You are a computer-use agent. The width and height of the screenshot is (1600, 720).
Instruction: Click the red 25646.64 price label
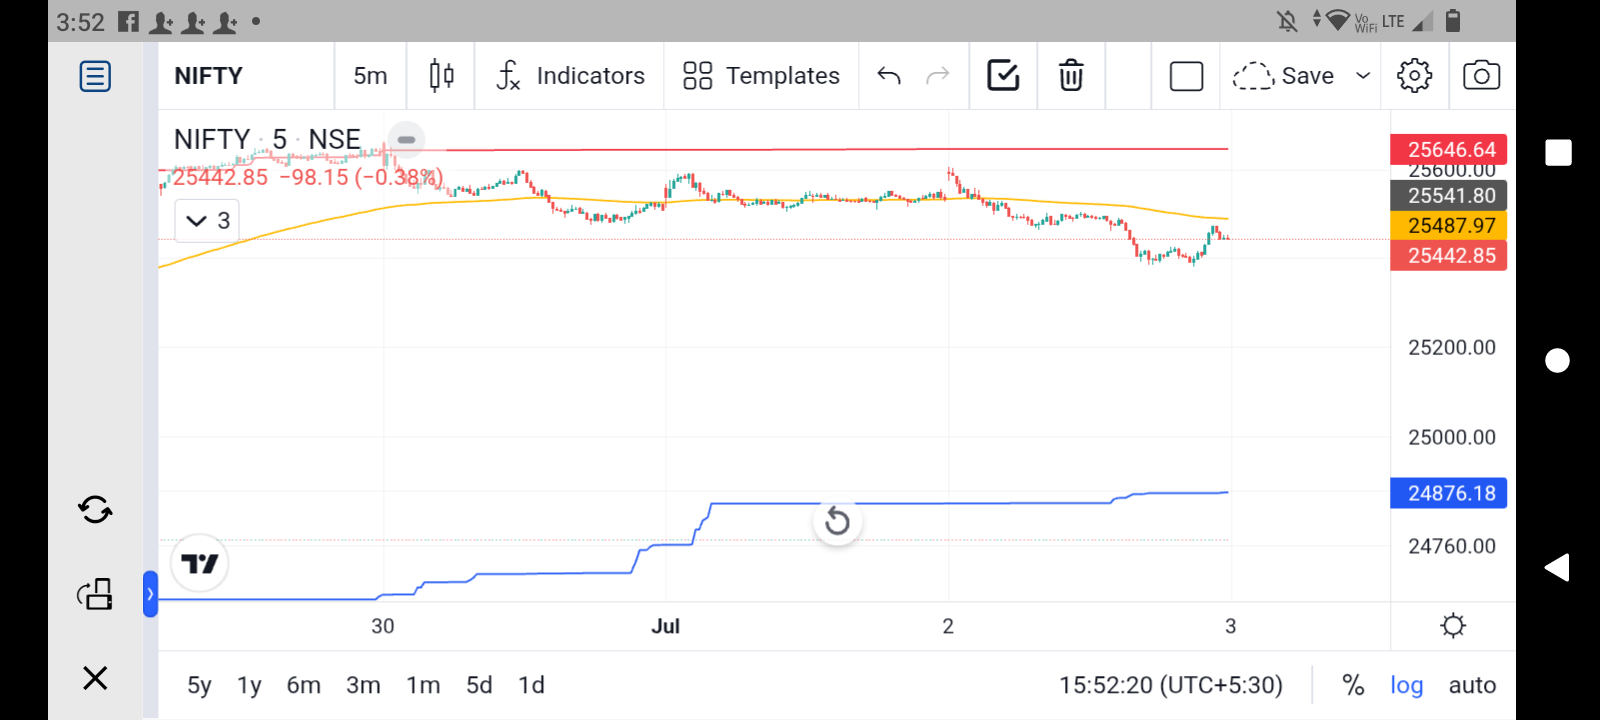(1449, 149)
